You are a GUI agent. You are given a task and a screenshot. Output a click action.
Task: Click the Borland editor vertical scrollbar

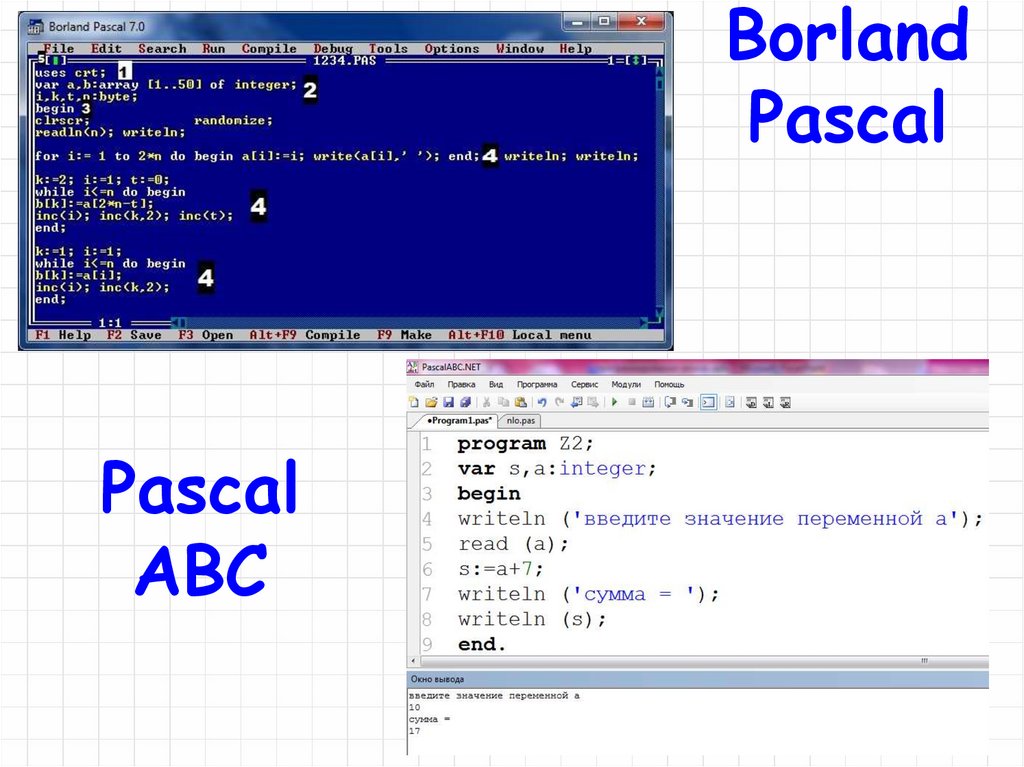pyautogui.click(x=659, y=191)
